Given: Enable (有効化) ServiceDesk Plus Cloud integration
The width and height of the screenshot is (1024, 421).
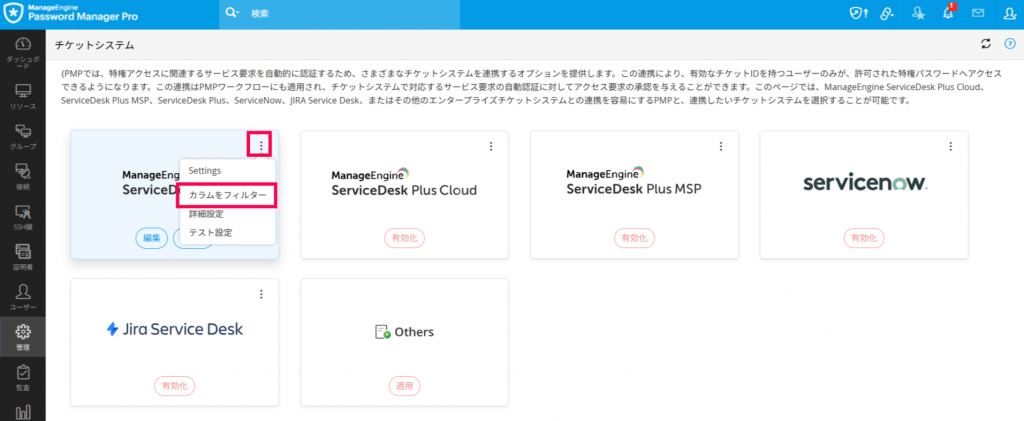Looking at the screenshot, I should point(404,238).
